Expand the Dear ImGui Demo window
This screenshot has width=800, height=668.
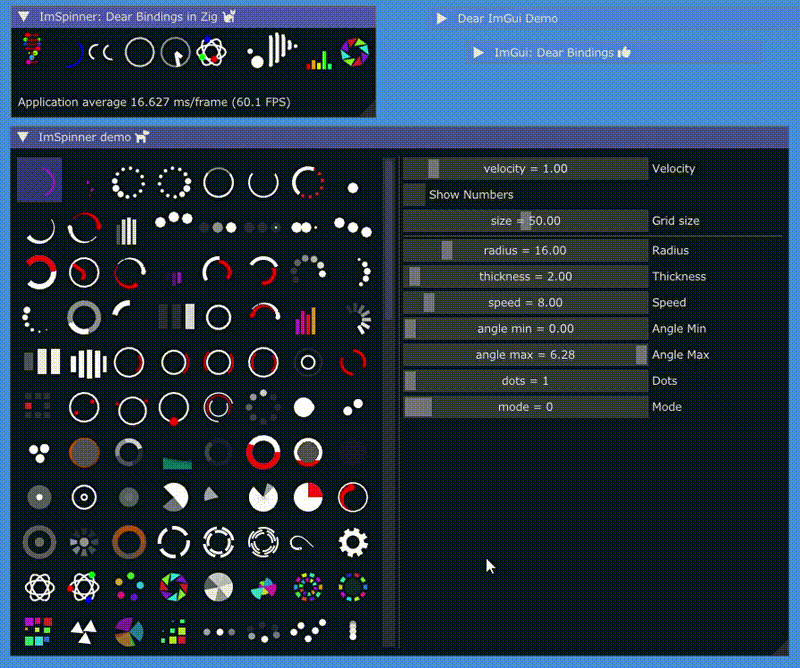[x=442, y=18]
